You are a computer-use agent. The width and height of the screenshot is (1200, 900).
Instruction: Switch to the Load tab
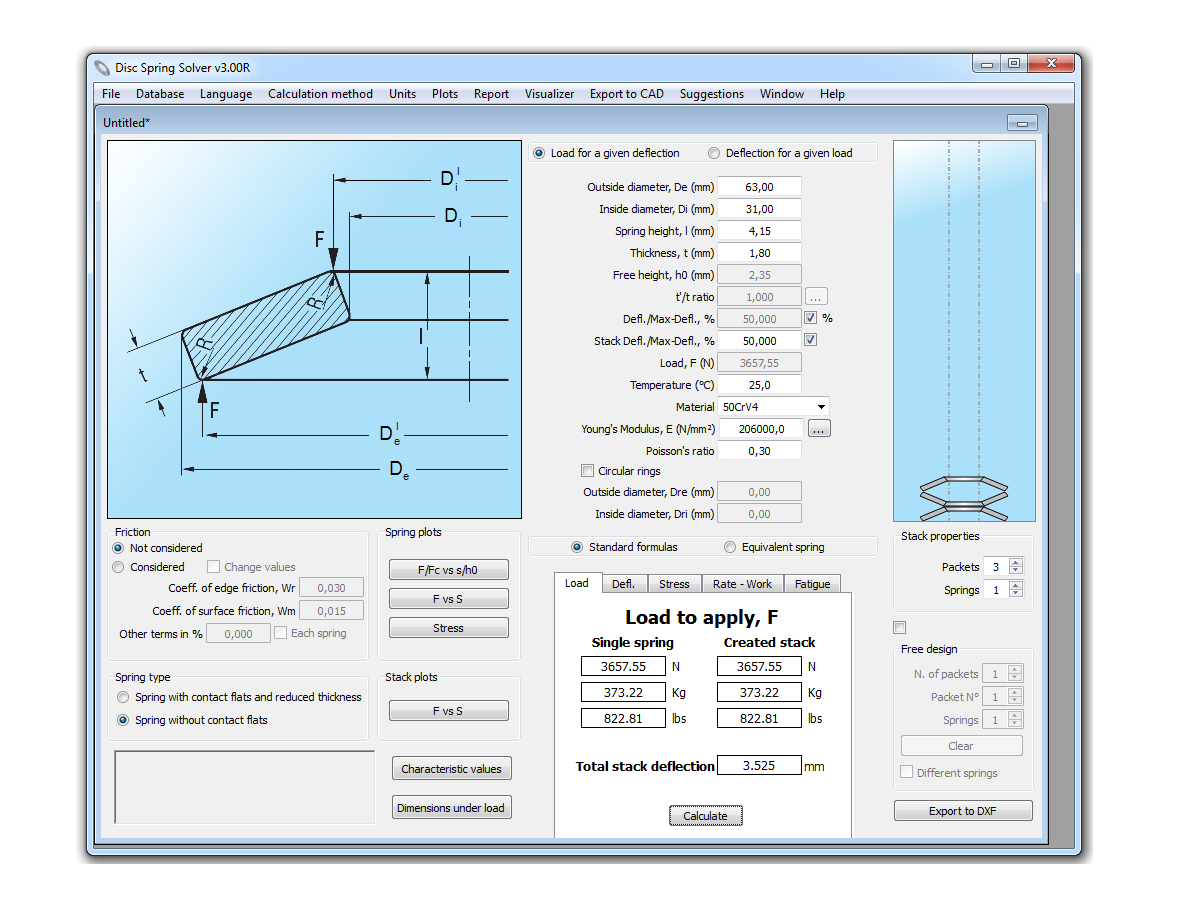coord(577,583)
